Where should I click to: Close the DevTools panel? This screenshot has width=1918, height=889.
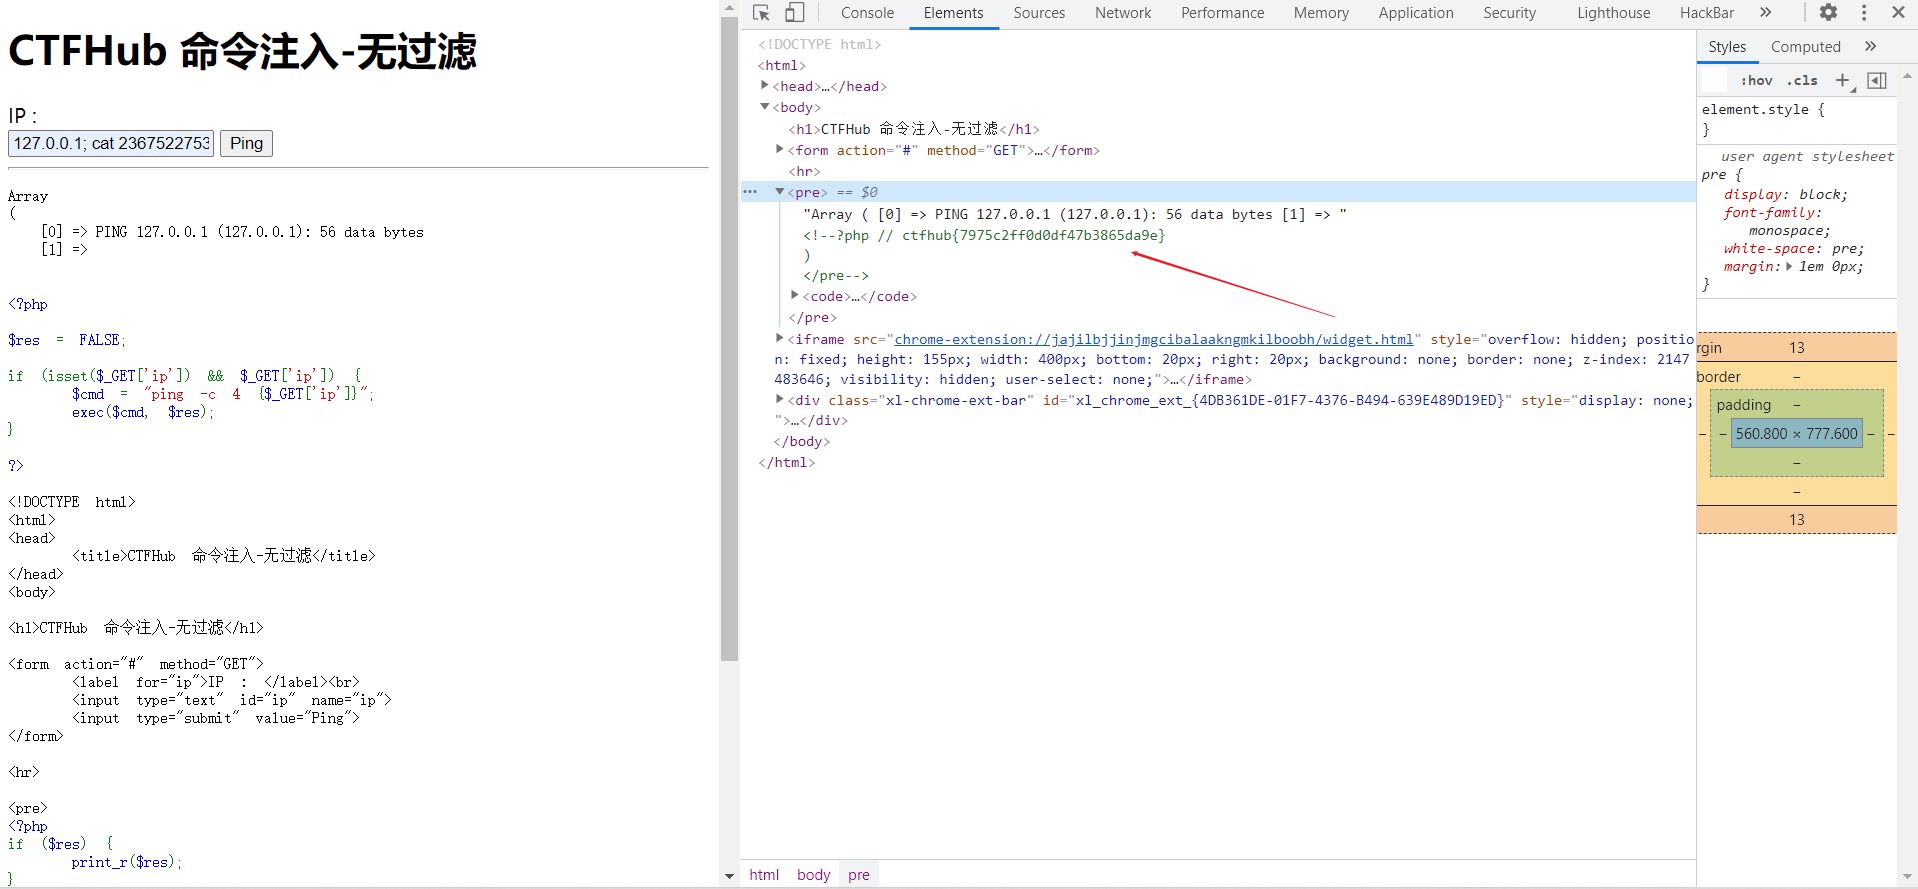coord(1898,13)
